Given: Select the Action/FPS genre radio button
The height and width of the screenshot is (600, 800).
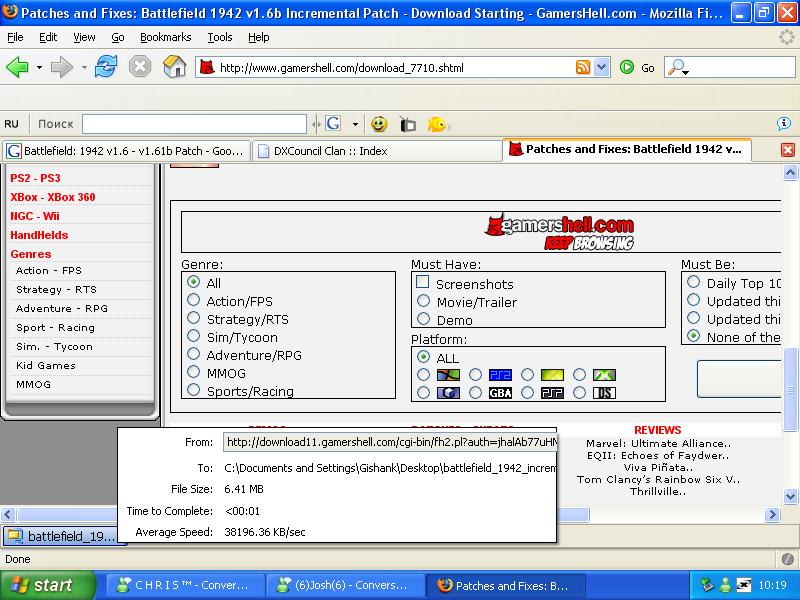Looking at the screenshot, I should point(193,300).
